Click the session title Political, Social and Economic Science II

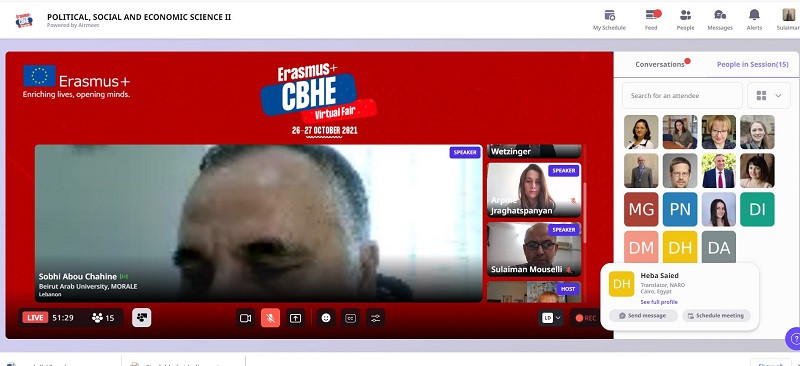[139, 17]
